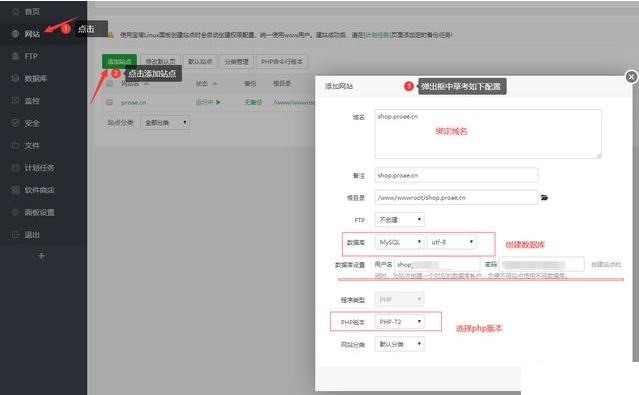
Task: Open 分类管理 category management
Action: coord(236,62)
